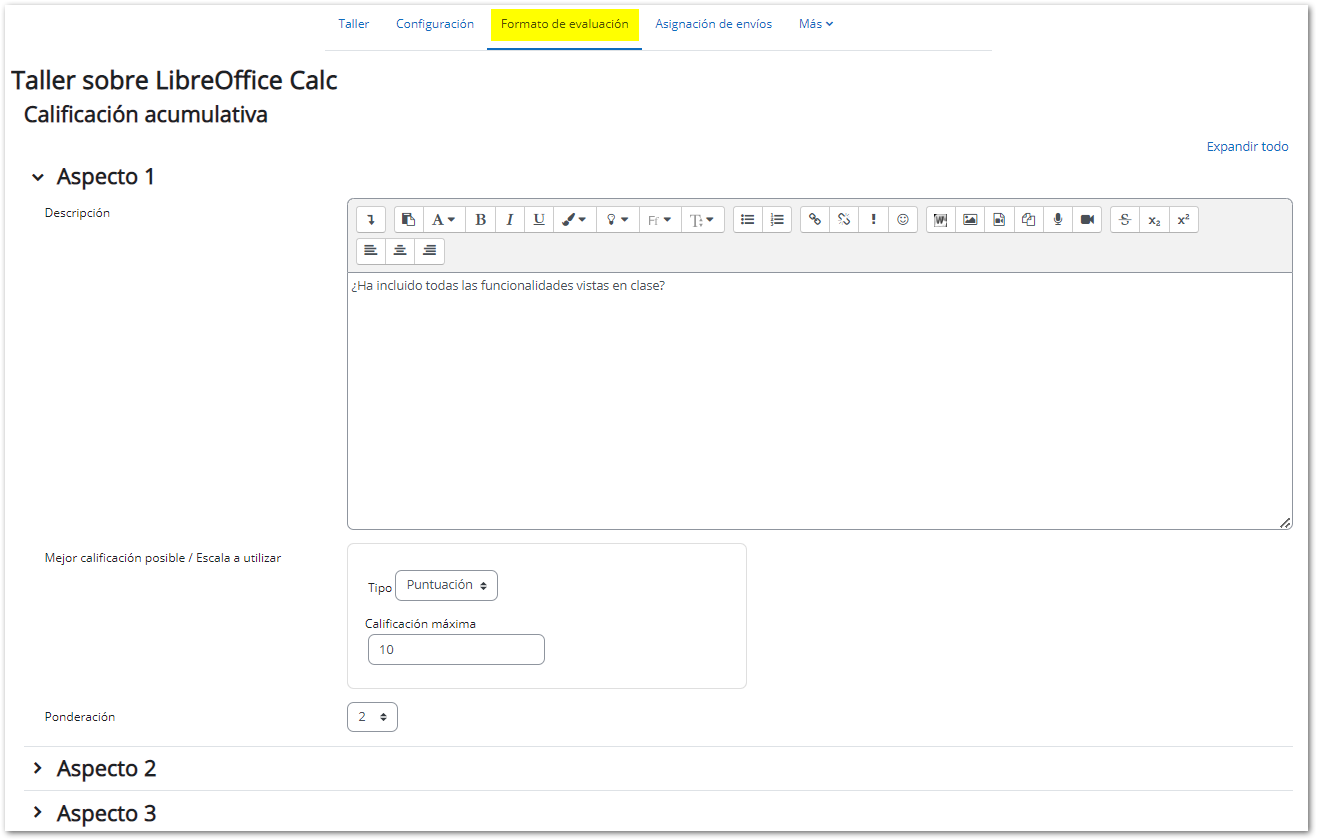The width and height of the screenshot is (1317, 840).
Task: Click the exclamation mark icon
Action: coord(873,220)
